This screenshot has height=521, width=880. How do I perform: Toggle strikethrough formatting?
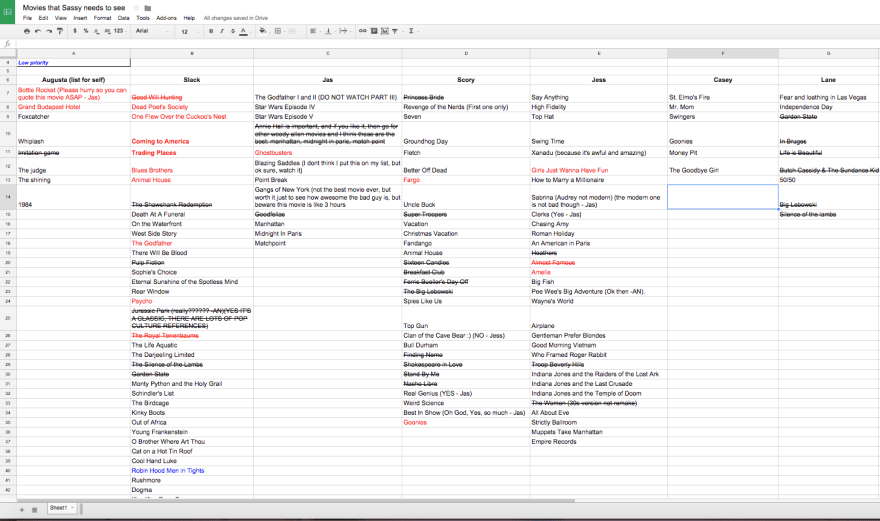(x=232, y=31)
